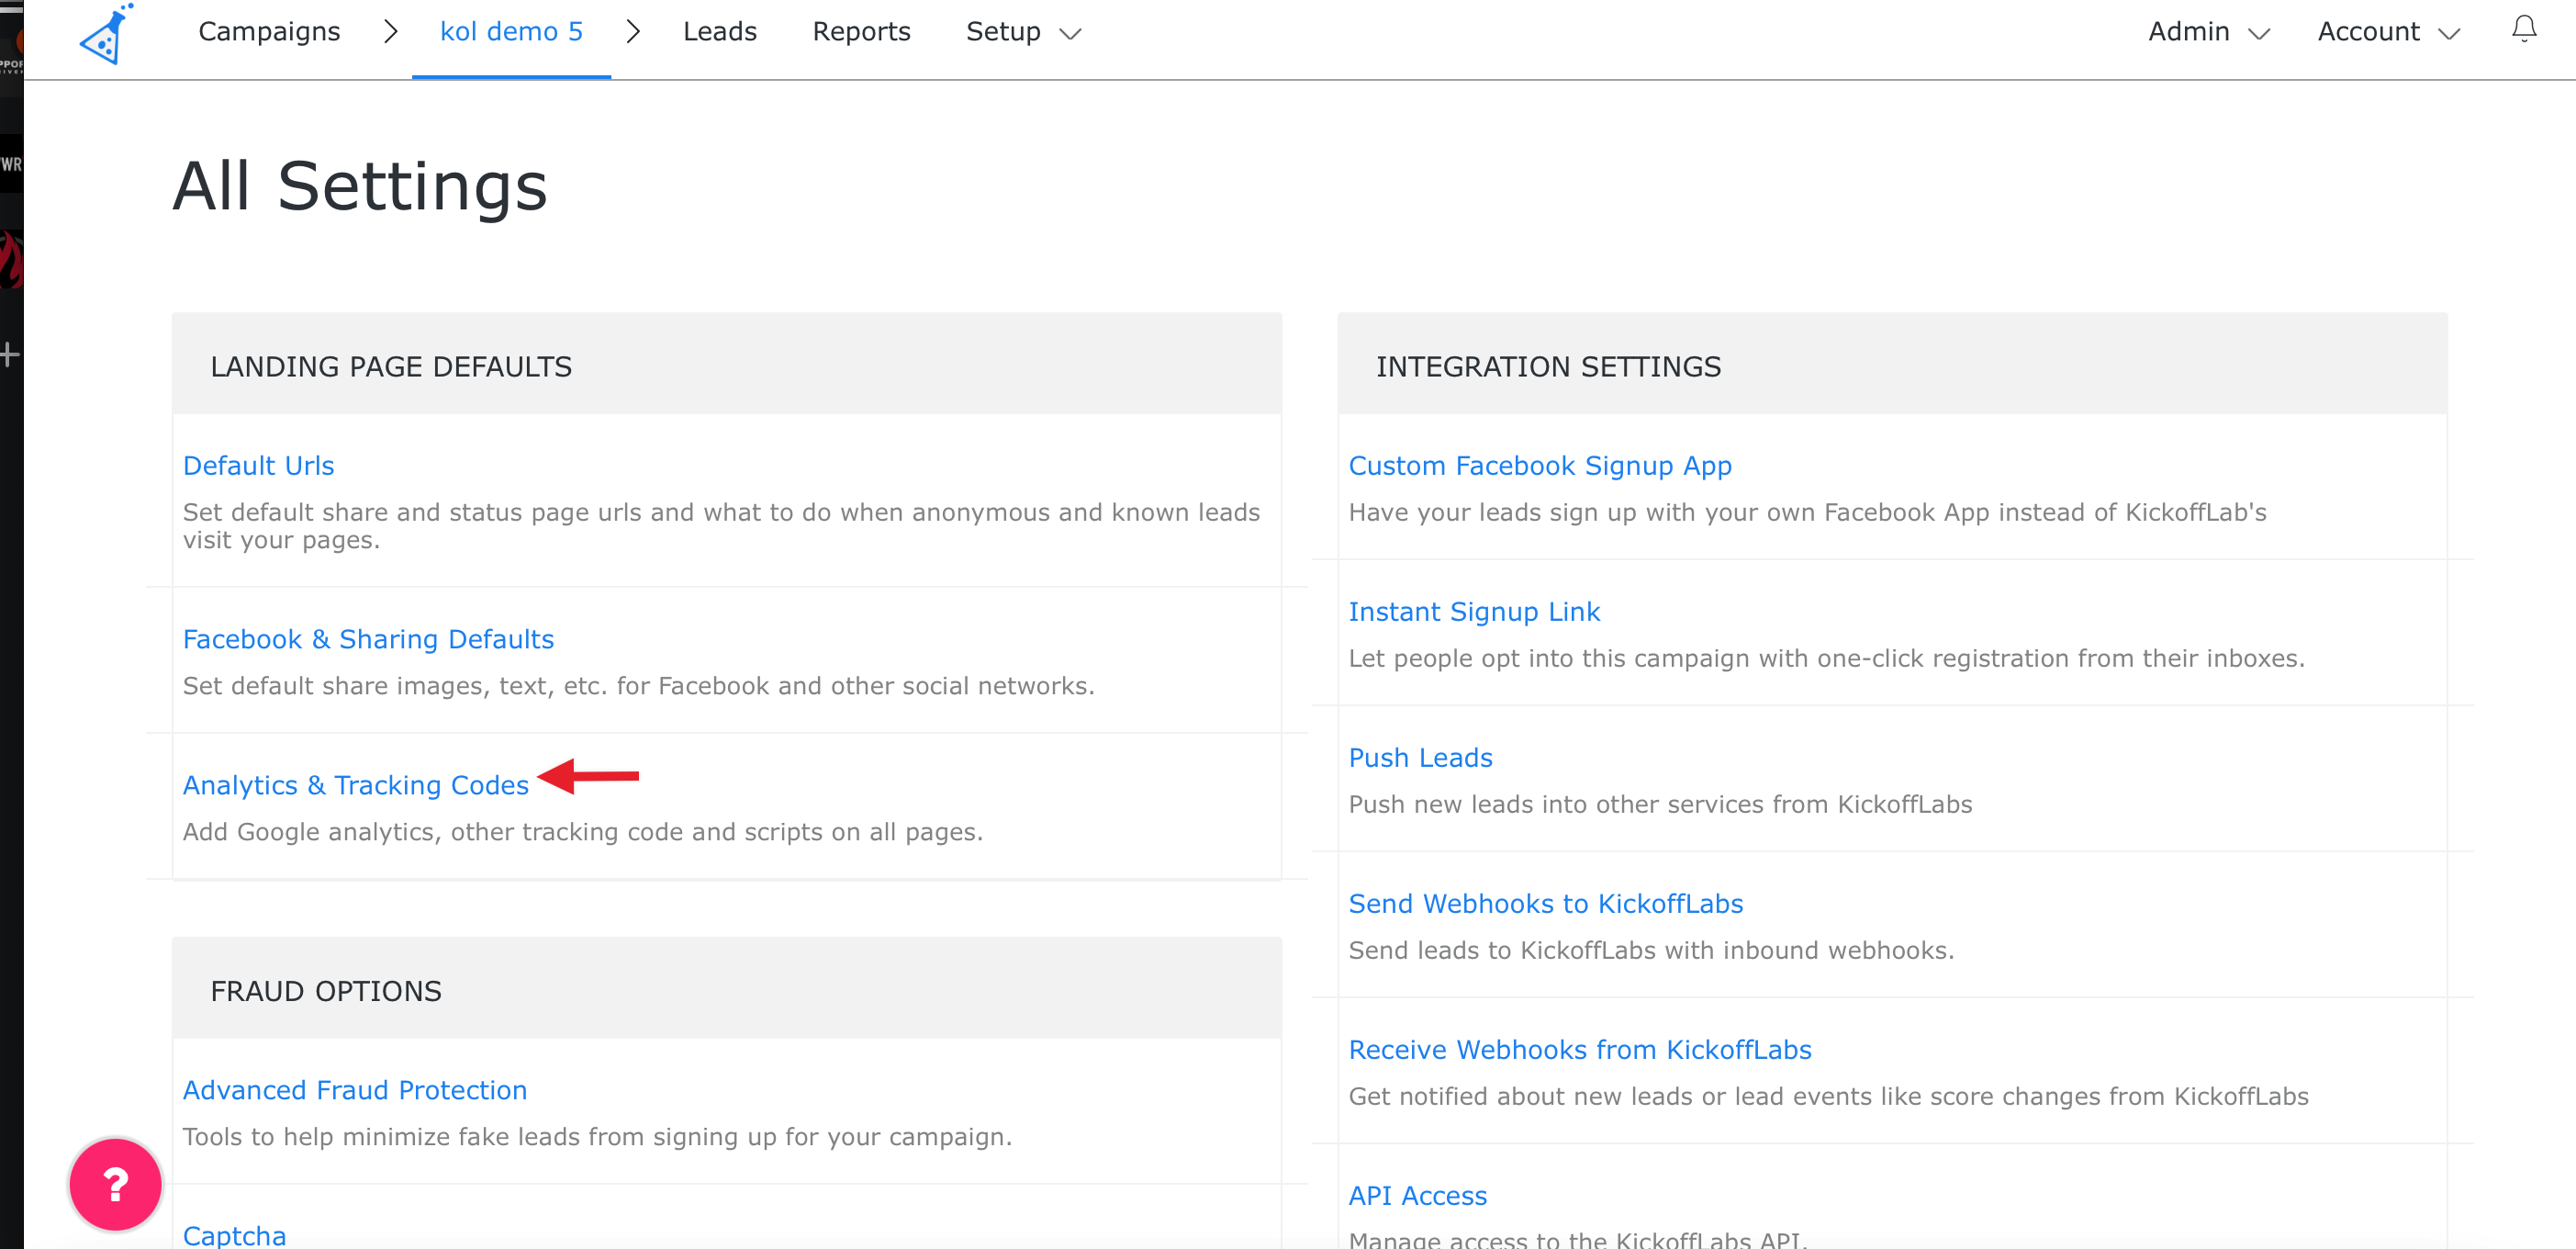This screenshot has width=2576, height=1249.
Task: Open Captcha settings link
Action: pyautogui.click(x=234, y=1235)
